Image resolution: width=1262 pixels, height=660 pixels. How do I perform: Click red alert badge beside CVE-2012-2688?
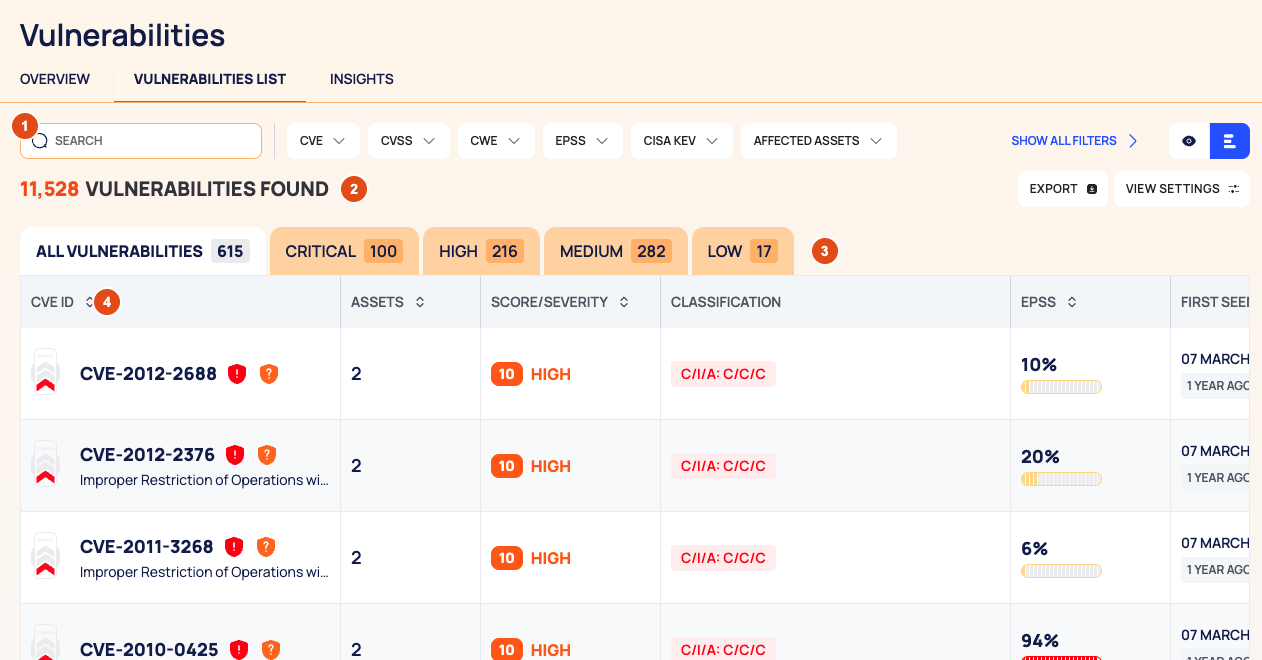pyautogui.click(x=237, y=374)
